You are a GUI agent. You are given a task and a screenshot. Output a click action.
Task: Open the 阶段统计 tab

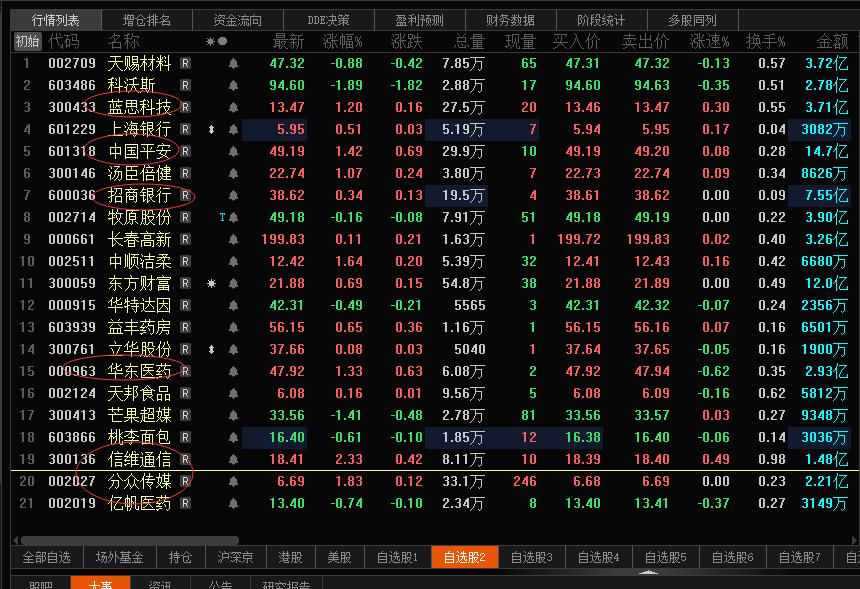pos(601,20)
